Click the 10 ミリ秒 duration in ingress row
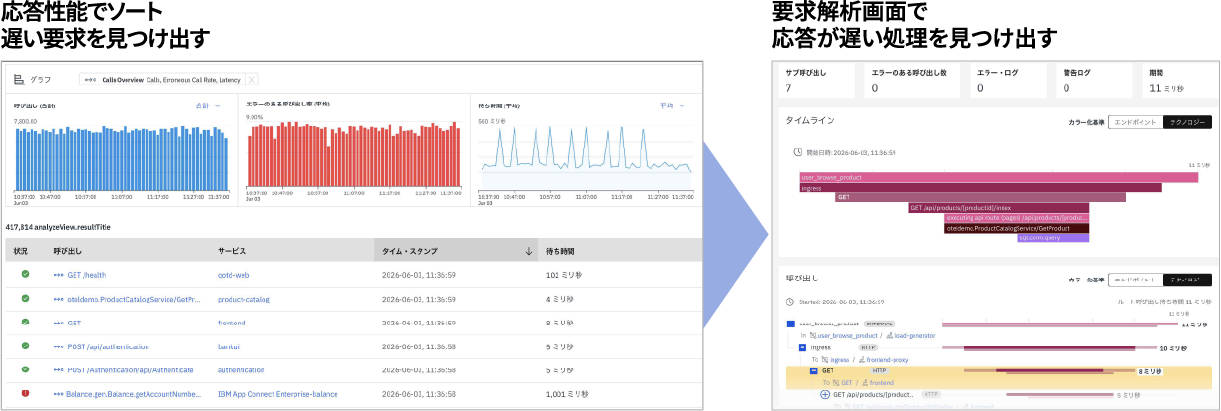The image size is (1221, 411). 1171,347
